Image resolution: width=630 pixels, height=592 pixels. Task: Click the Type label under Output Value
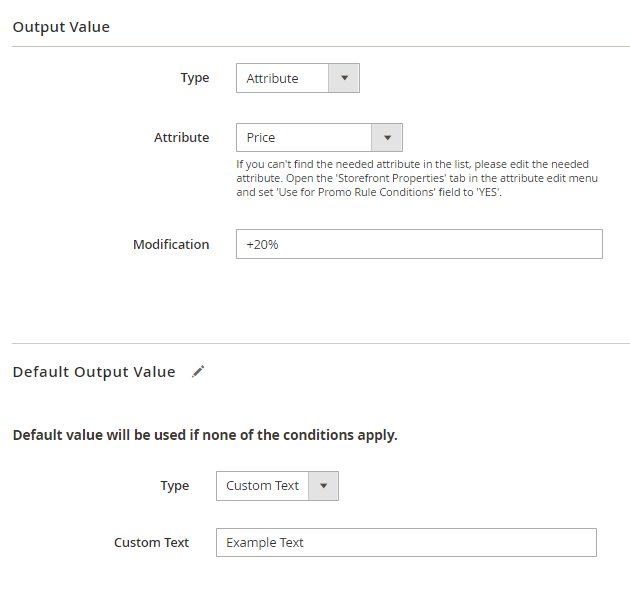click(194, 78)
